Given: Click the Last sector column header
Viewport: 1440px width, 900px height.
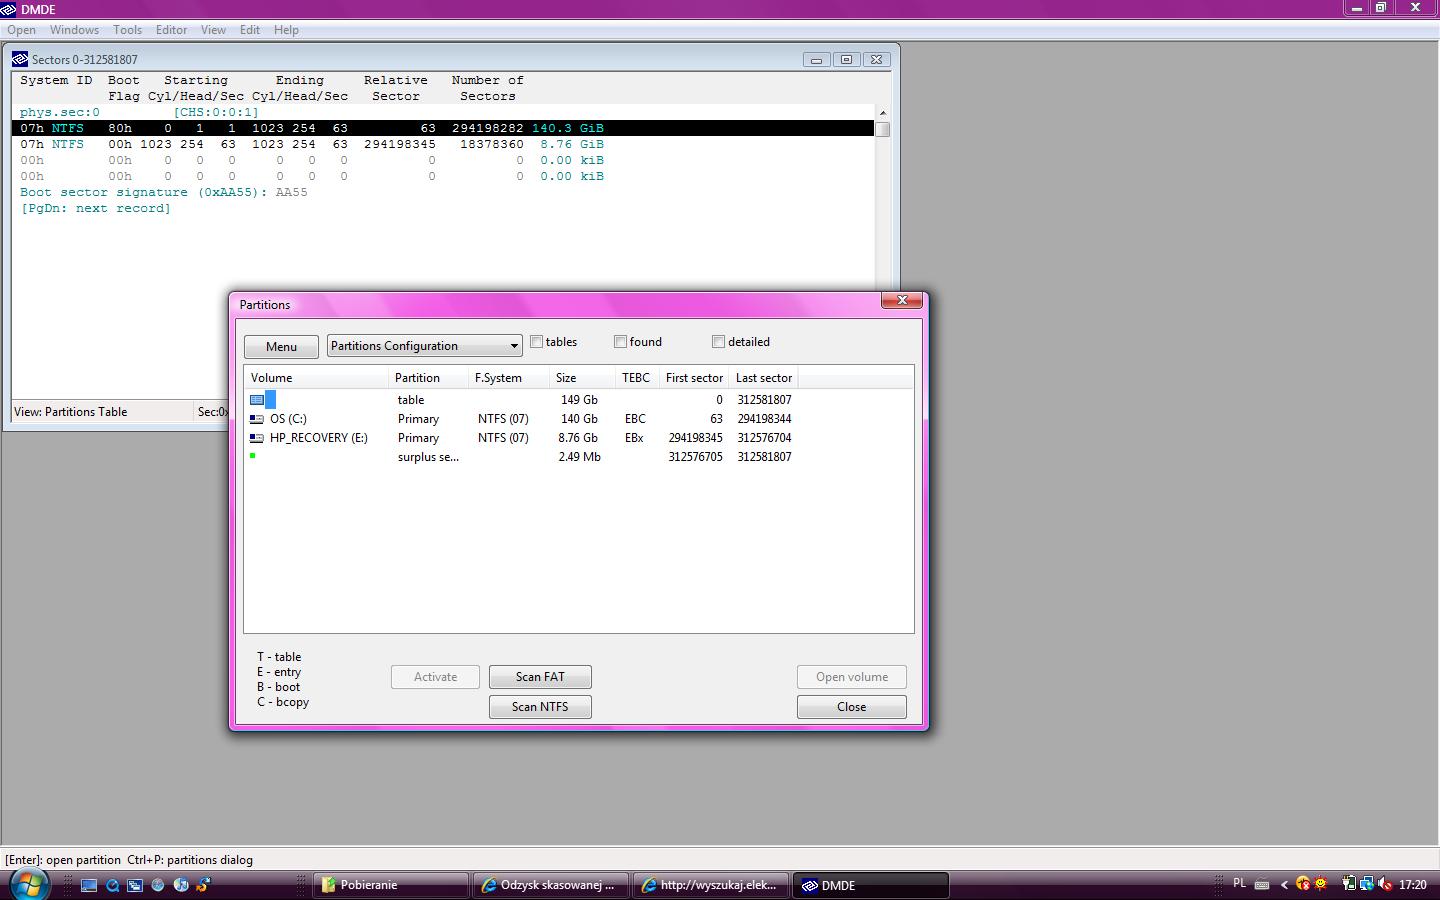Looking at the screenshot, I should click(764, 378).
